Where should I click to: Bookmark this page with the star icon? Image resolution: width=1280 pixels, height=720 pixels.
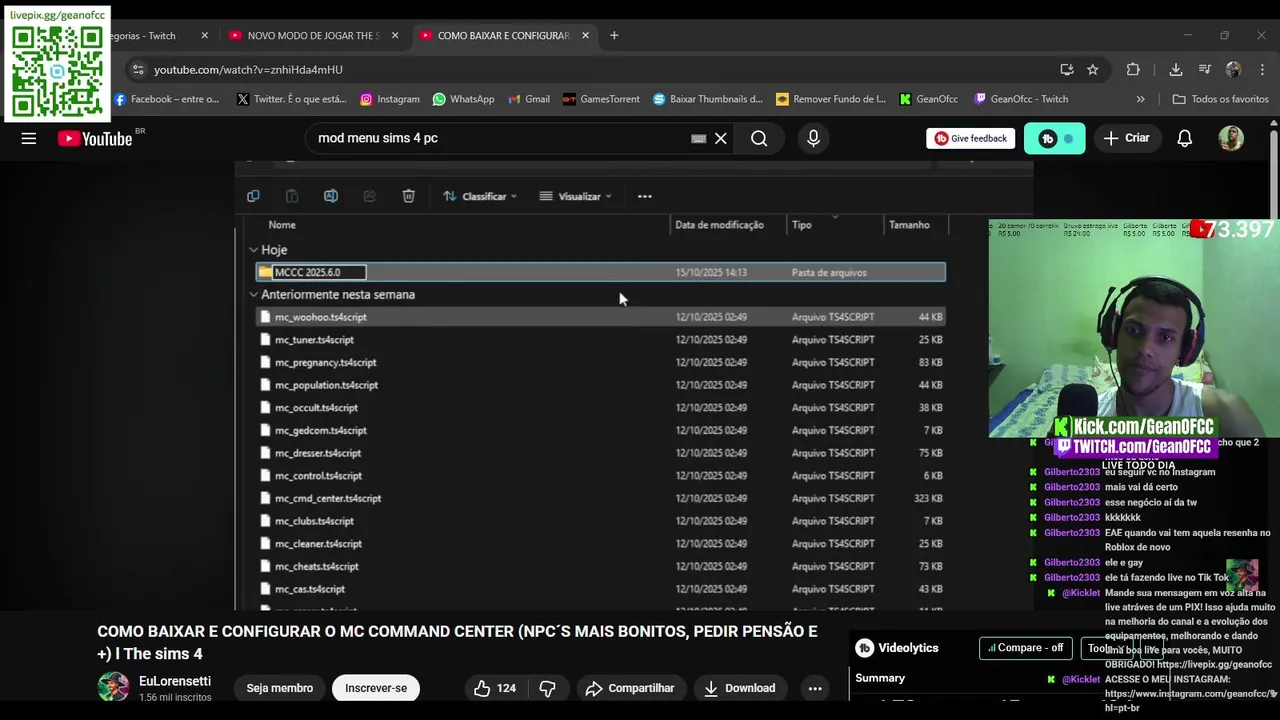pos(1093,70)
